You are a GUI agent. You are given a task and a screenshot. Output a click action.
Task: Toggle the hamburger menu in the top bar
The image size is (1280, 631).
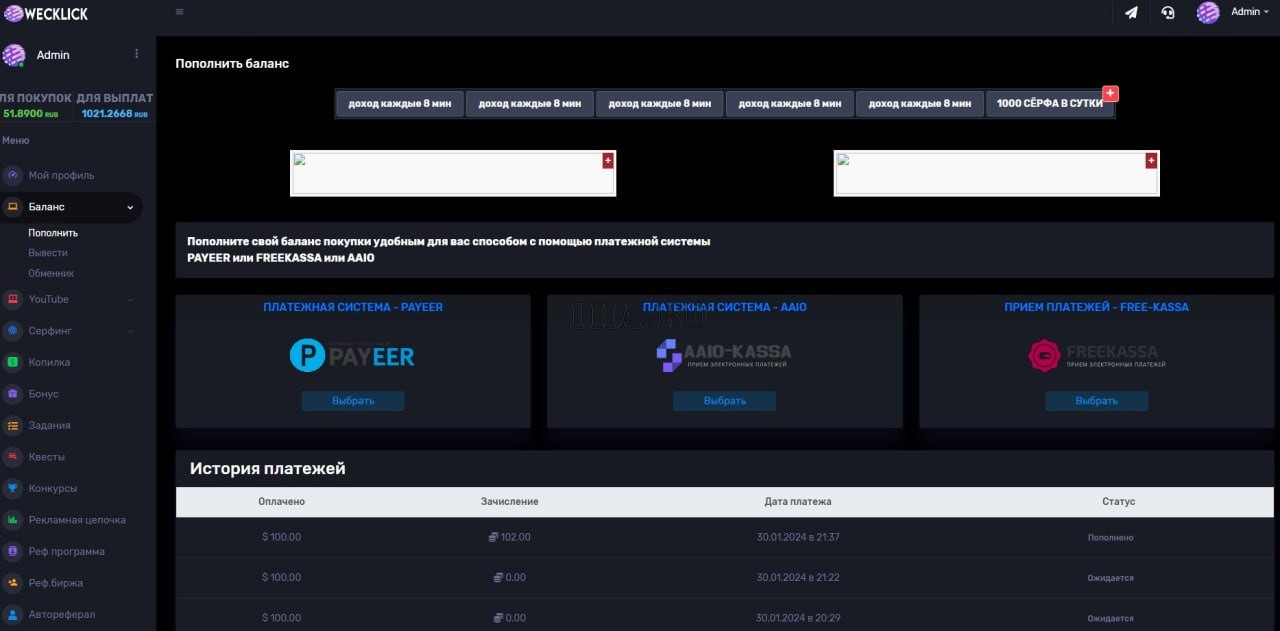tap(179, 12)
